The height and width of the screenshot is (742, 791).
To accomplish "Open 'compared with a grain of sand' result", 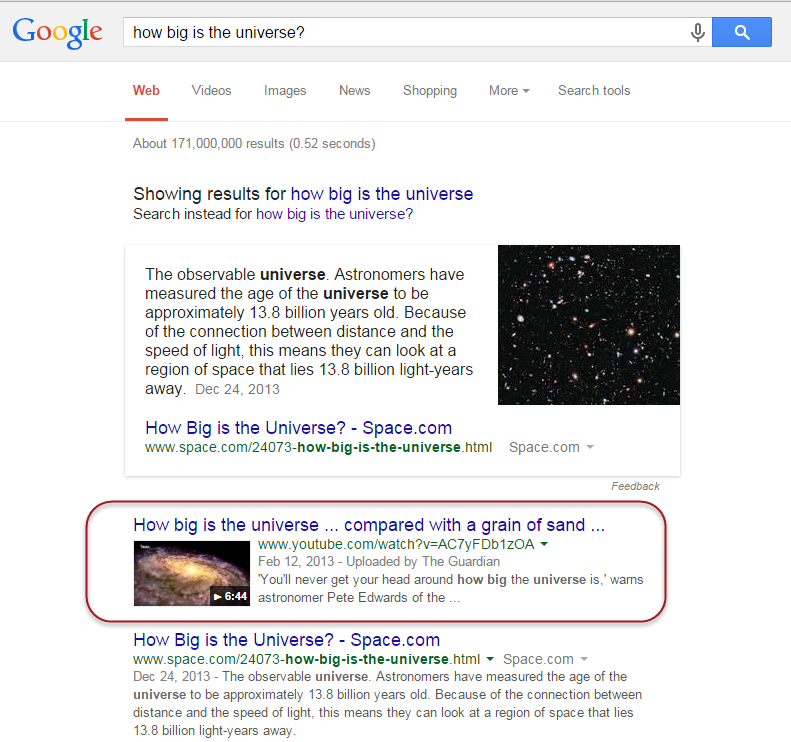I will (x=369, y=525).
